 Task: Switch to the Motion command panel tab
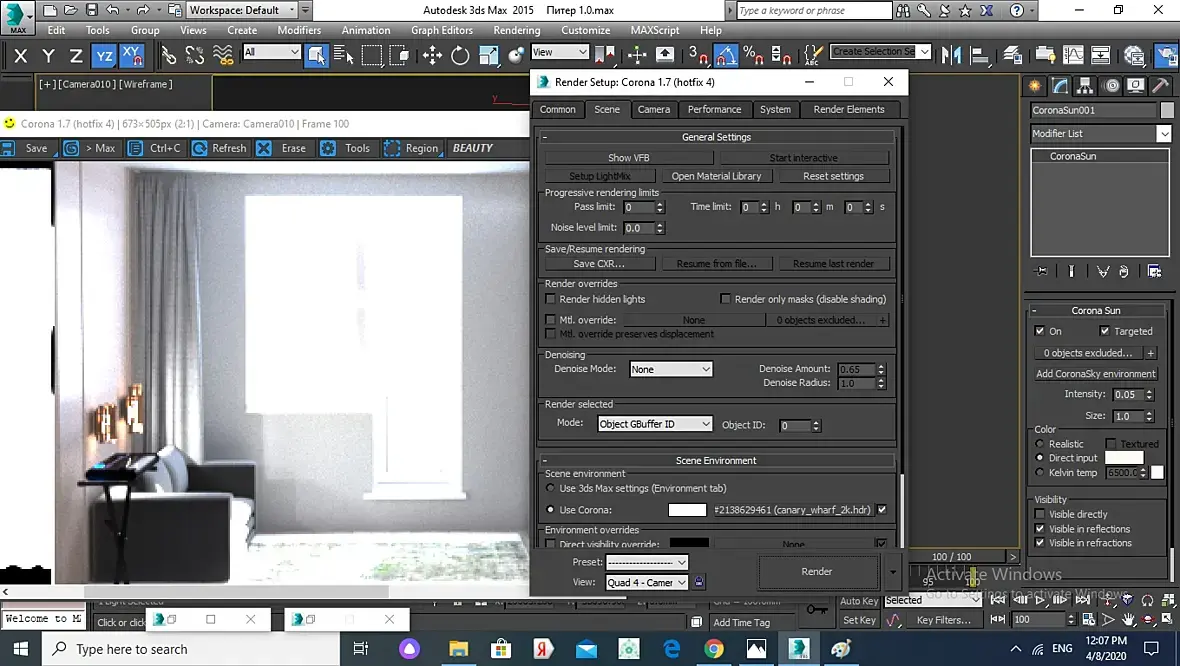pos(1112,86)
